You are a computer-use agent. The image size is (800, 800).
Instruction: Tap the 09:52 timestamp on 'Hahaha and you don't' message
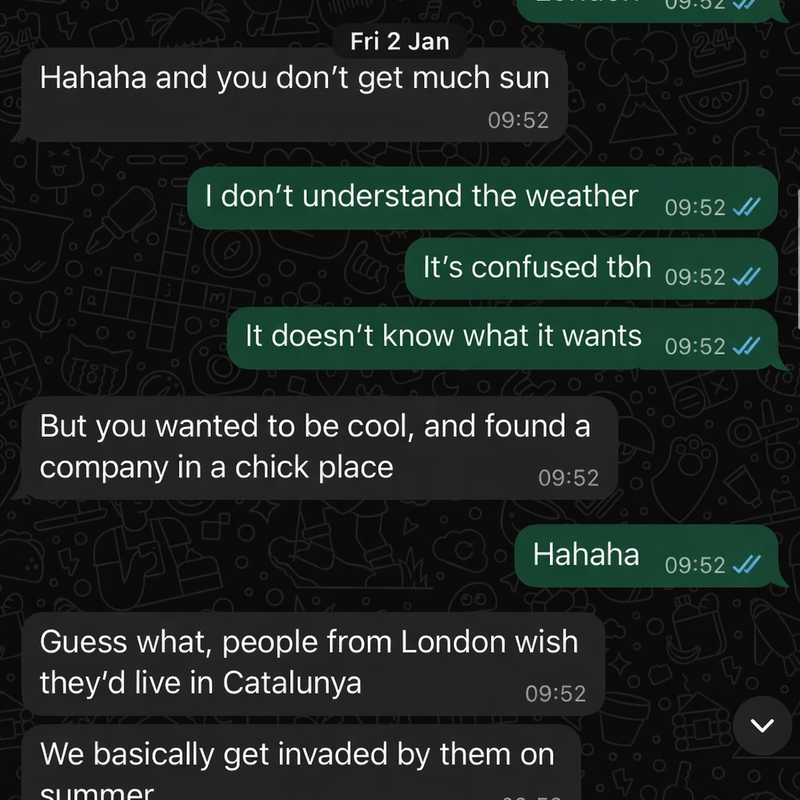(x=518, y=120)
